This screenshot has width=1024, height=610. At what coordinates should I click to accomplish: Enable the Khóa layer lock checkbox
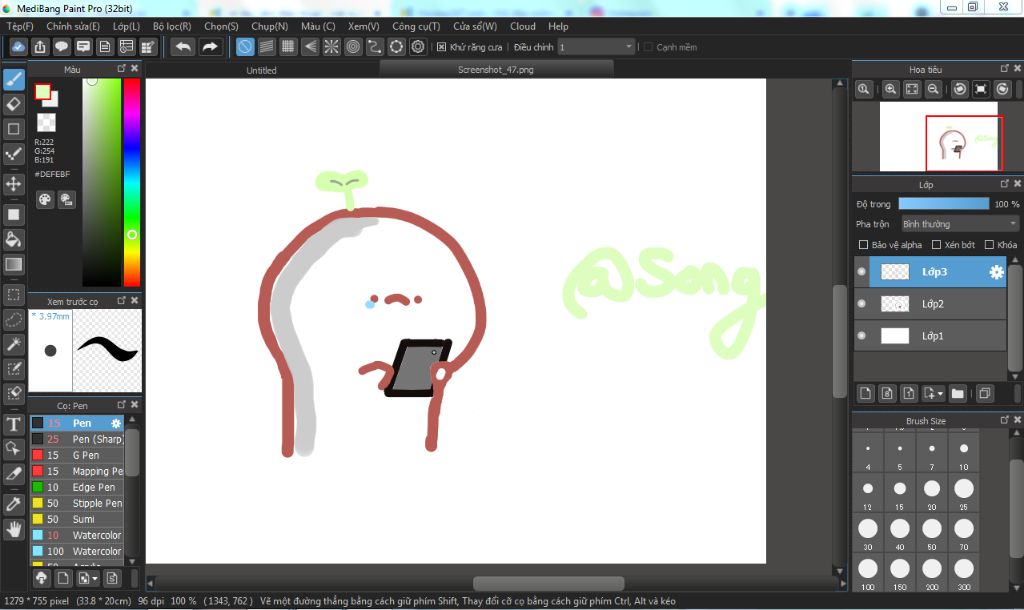click(x=989, y=245)
